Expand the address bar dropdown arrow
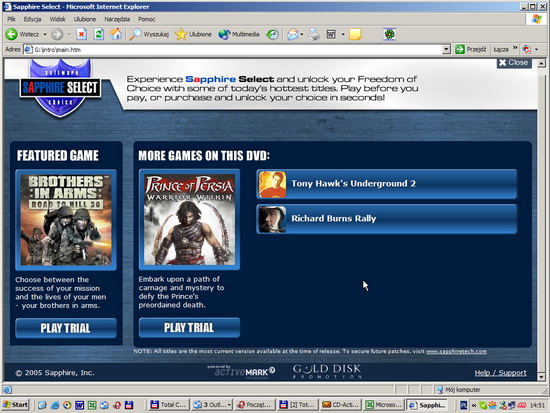 pos(446,49)
